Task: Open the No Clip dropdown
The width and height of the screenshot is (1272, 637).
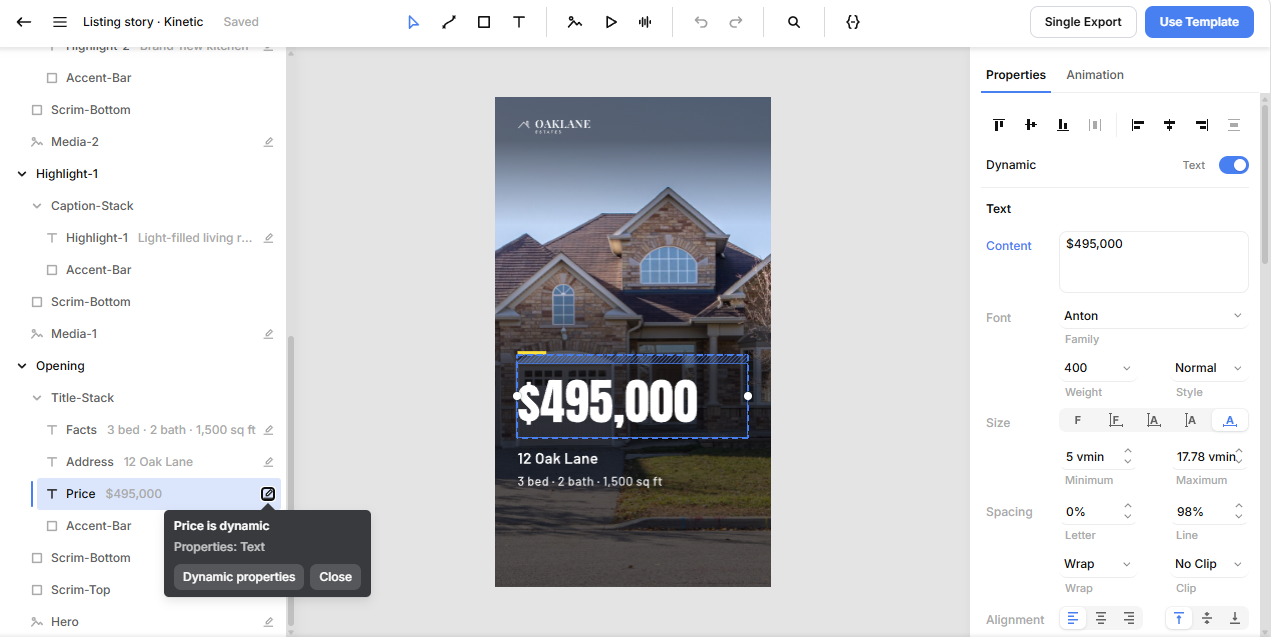Action: pyautogui.click(x=1209, y=564)
